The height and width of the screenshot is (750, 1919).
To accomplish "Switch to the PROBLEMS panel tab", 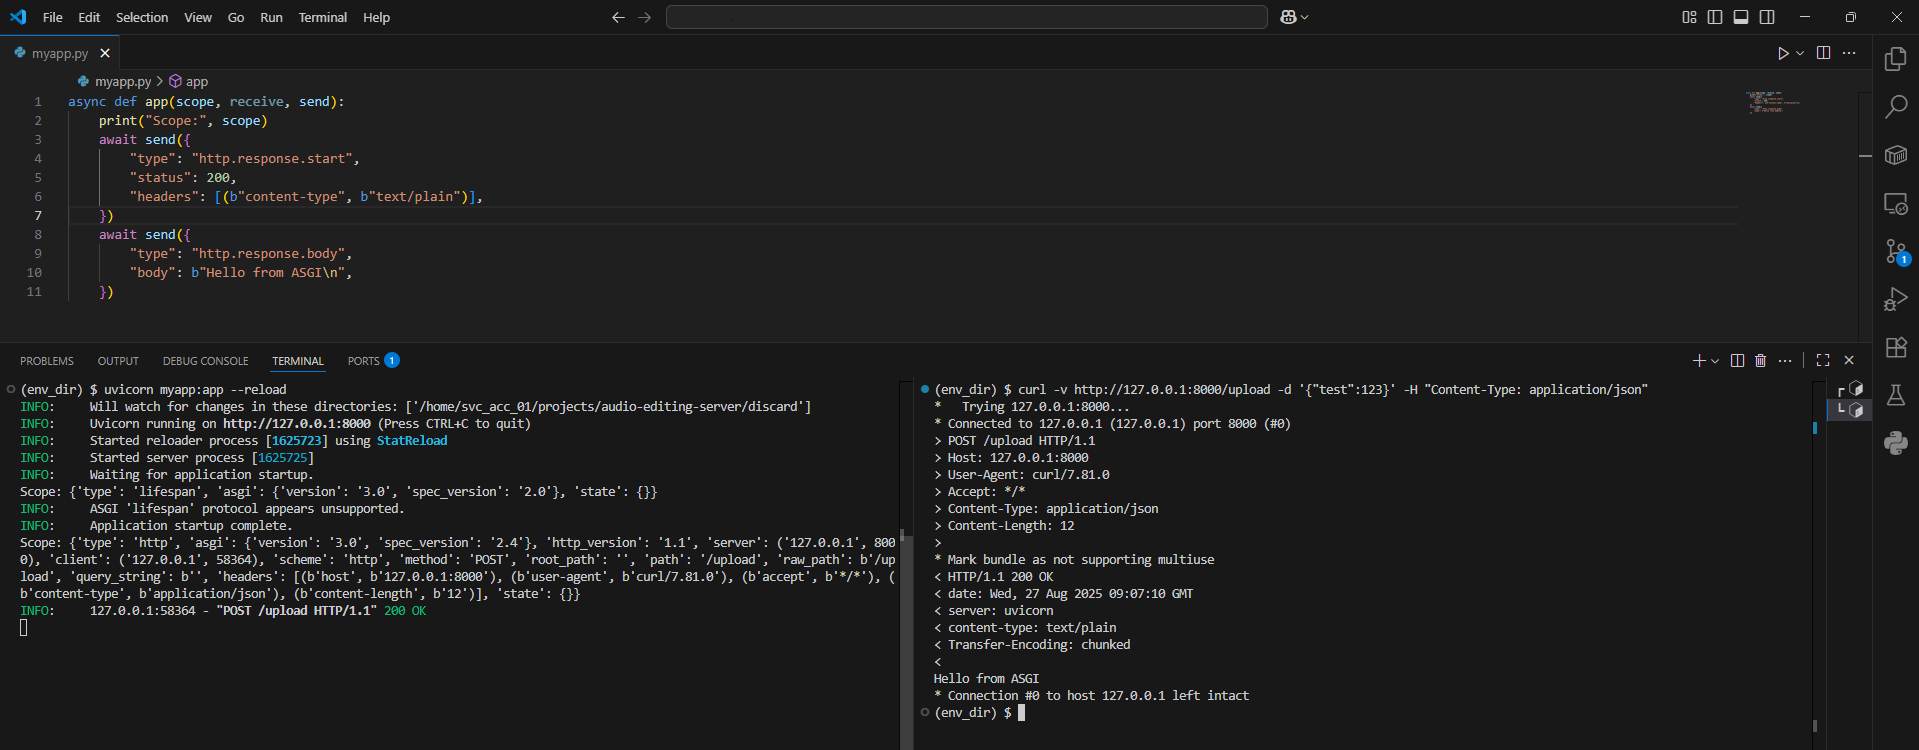I will click(x=47, y=361).
